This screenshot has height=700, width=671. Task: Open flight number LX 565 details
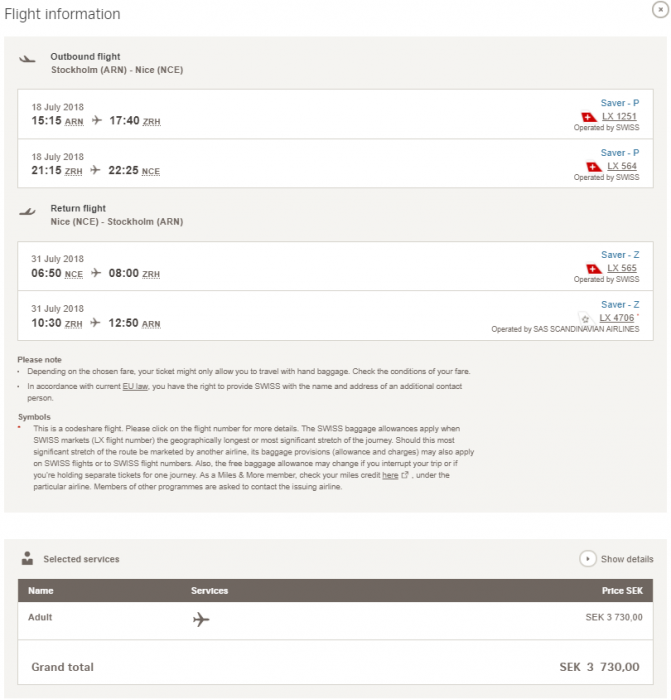pyautogui.click(x=622, y=269)
